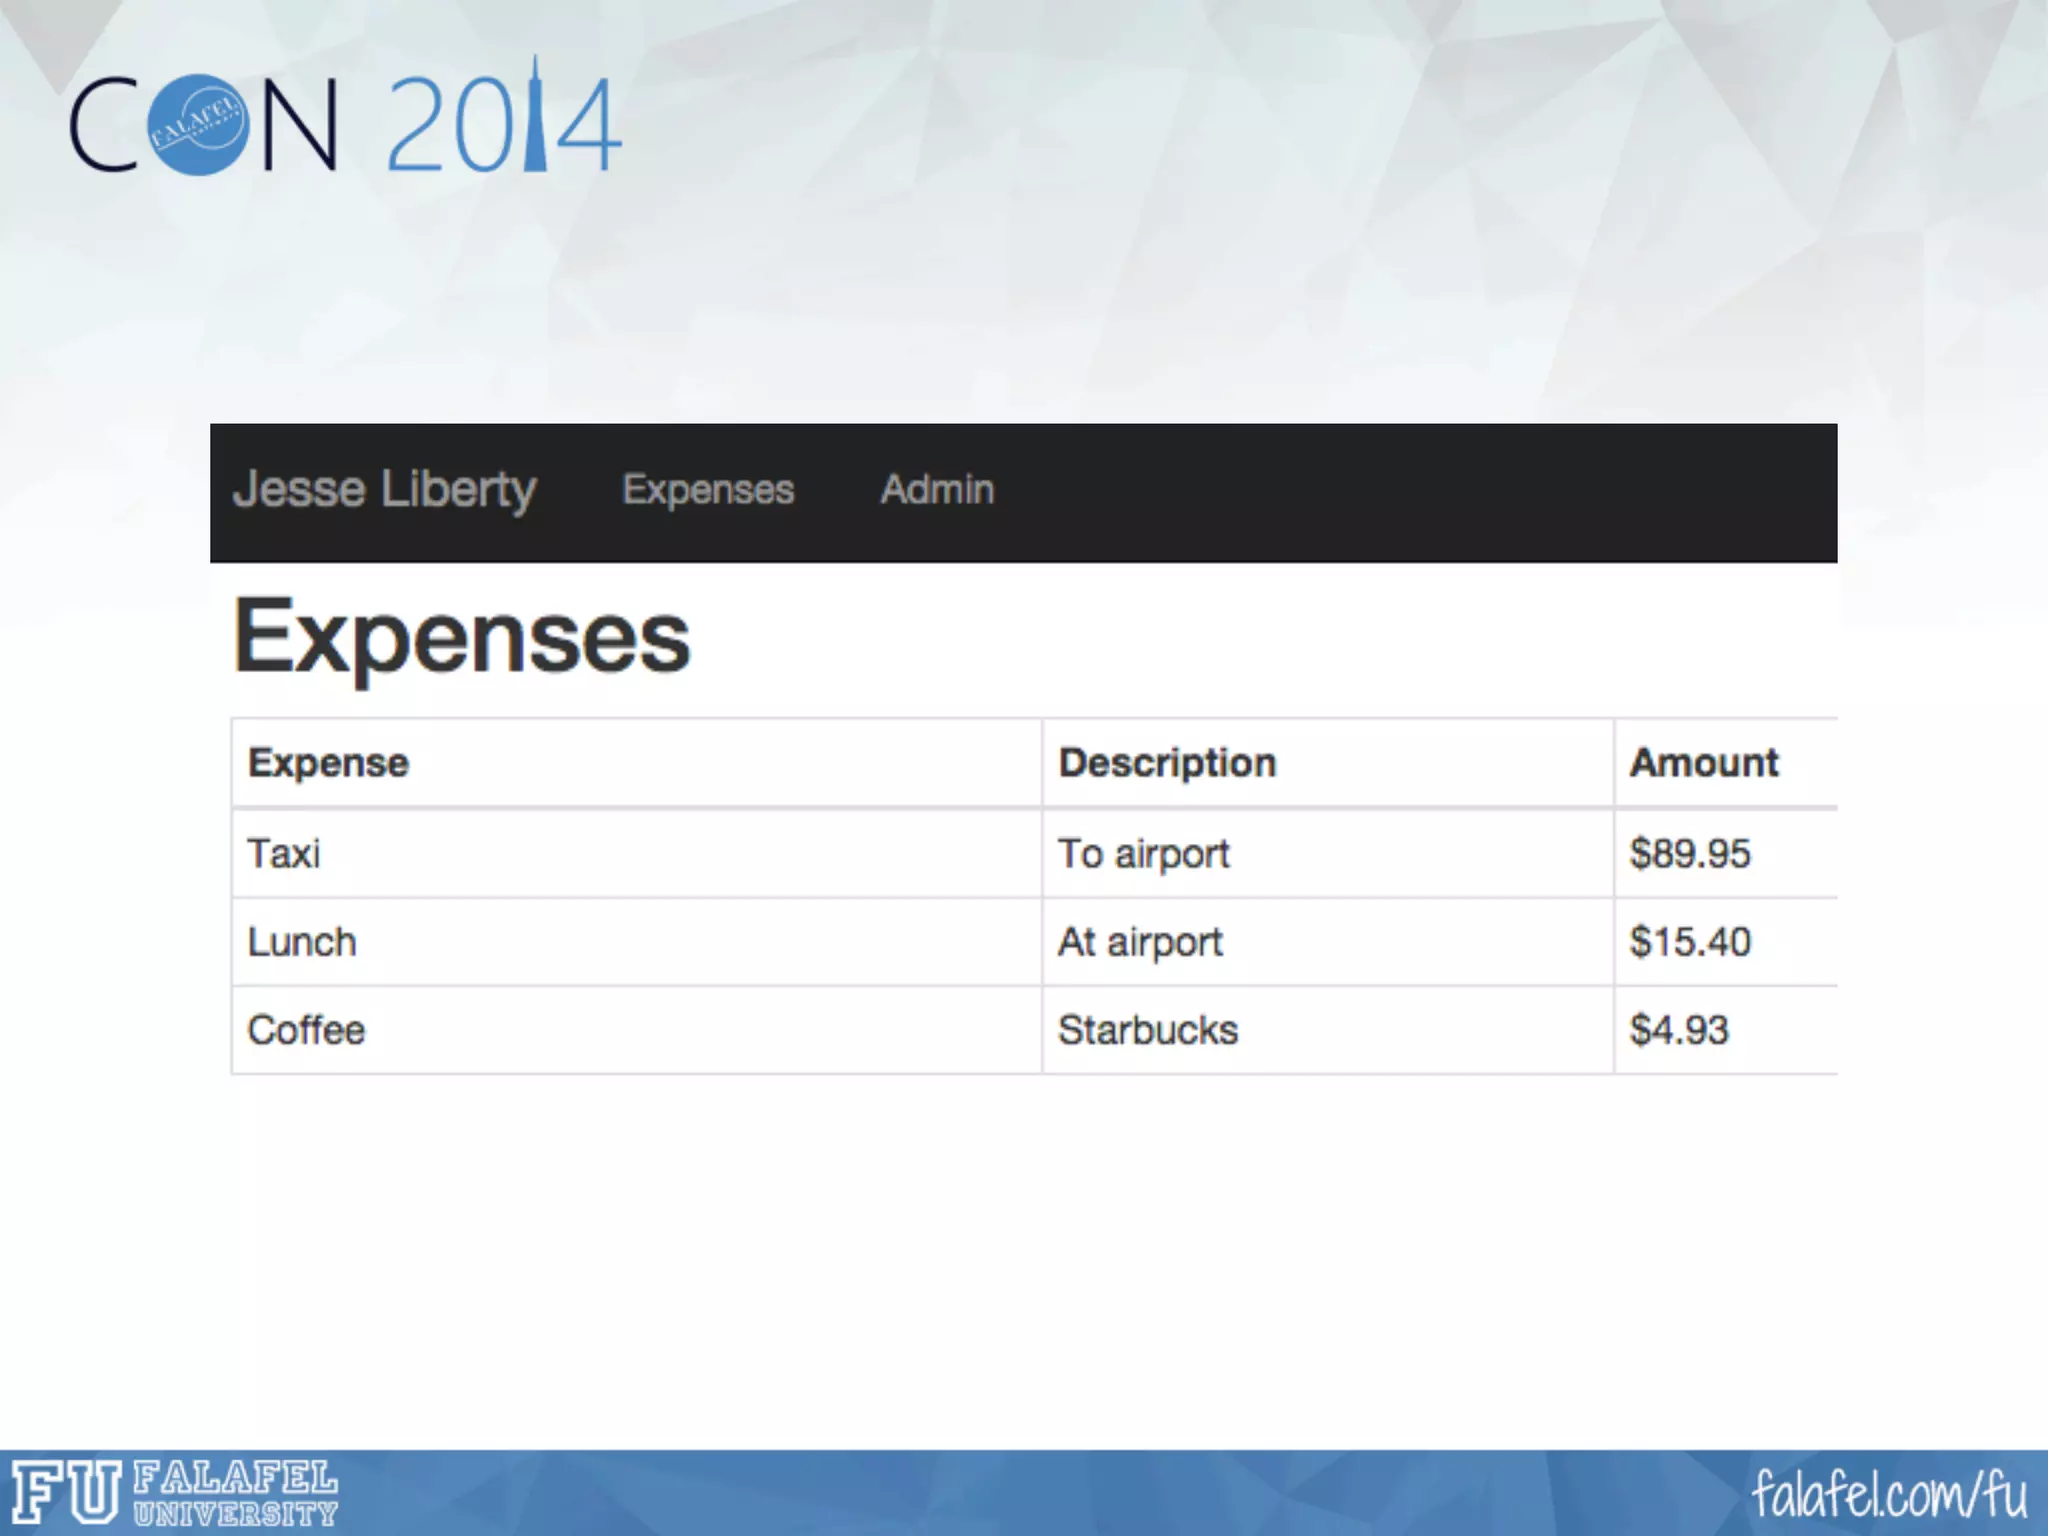Select the Coffee expense cell
2048x1536 pixels.
(x=306, y=1030)
